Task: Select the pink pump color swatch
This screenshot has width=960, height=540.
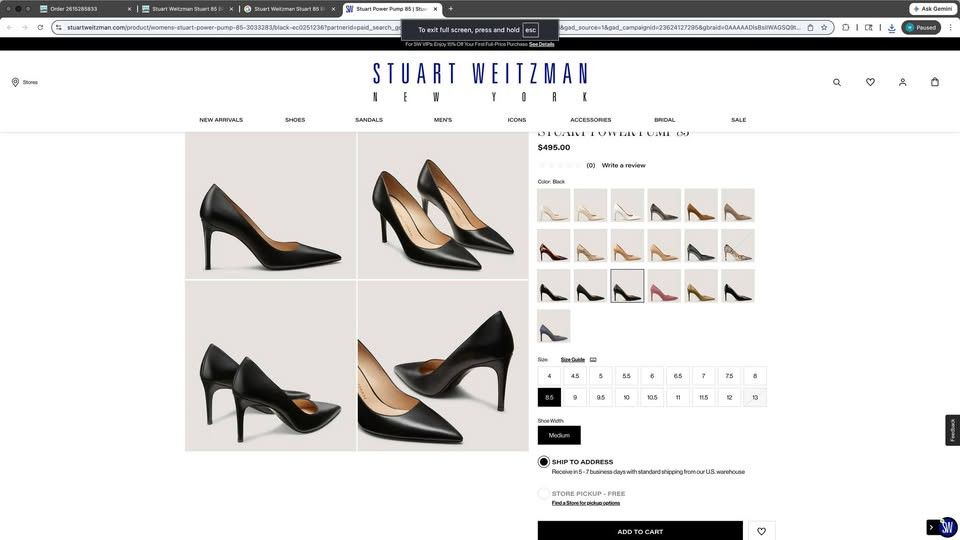Action: [664, 286]
